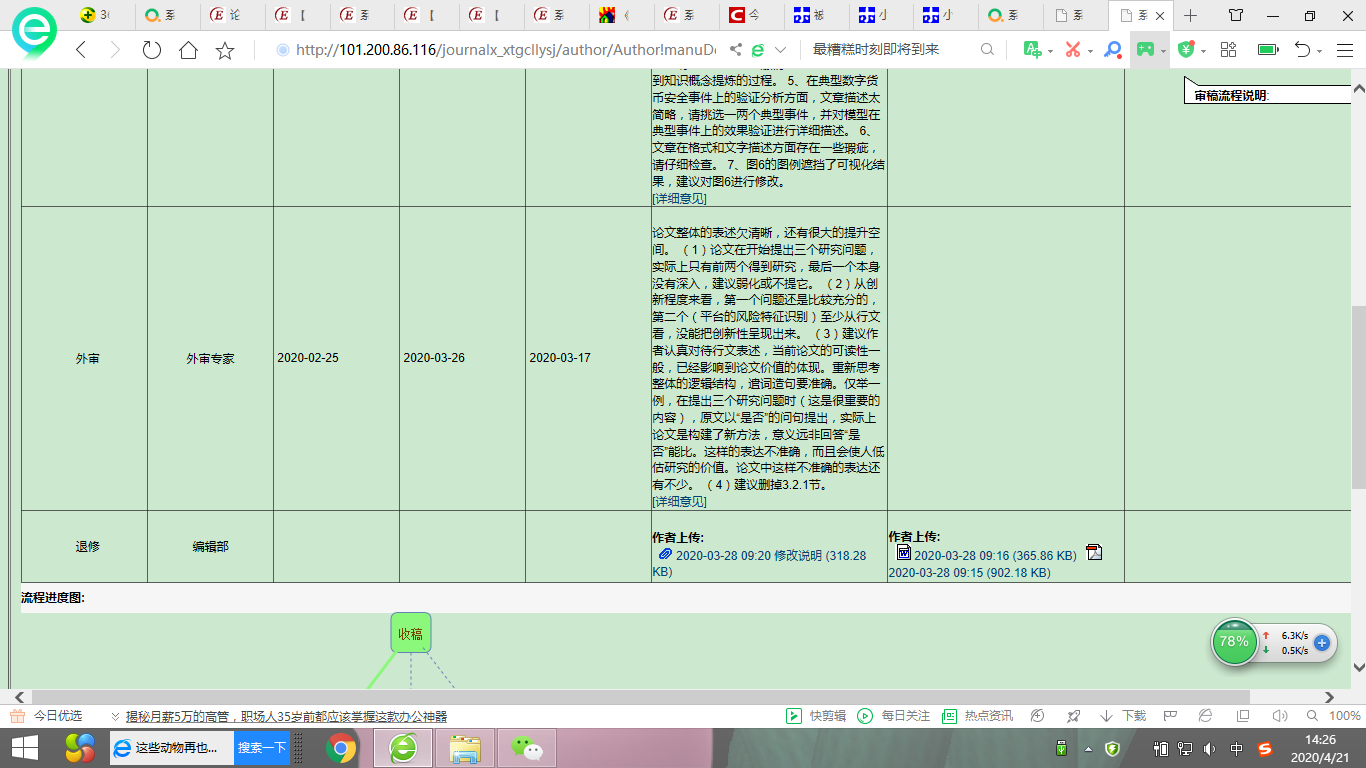Open a new browser tab
This screenshot has height=768, width=1366.
coord(1190,15)
